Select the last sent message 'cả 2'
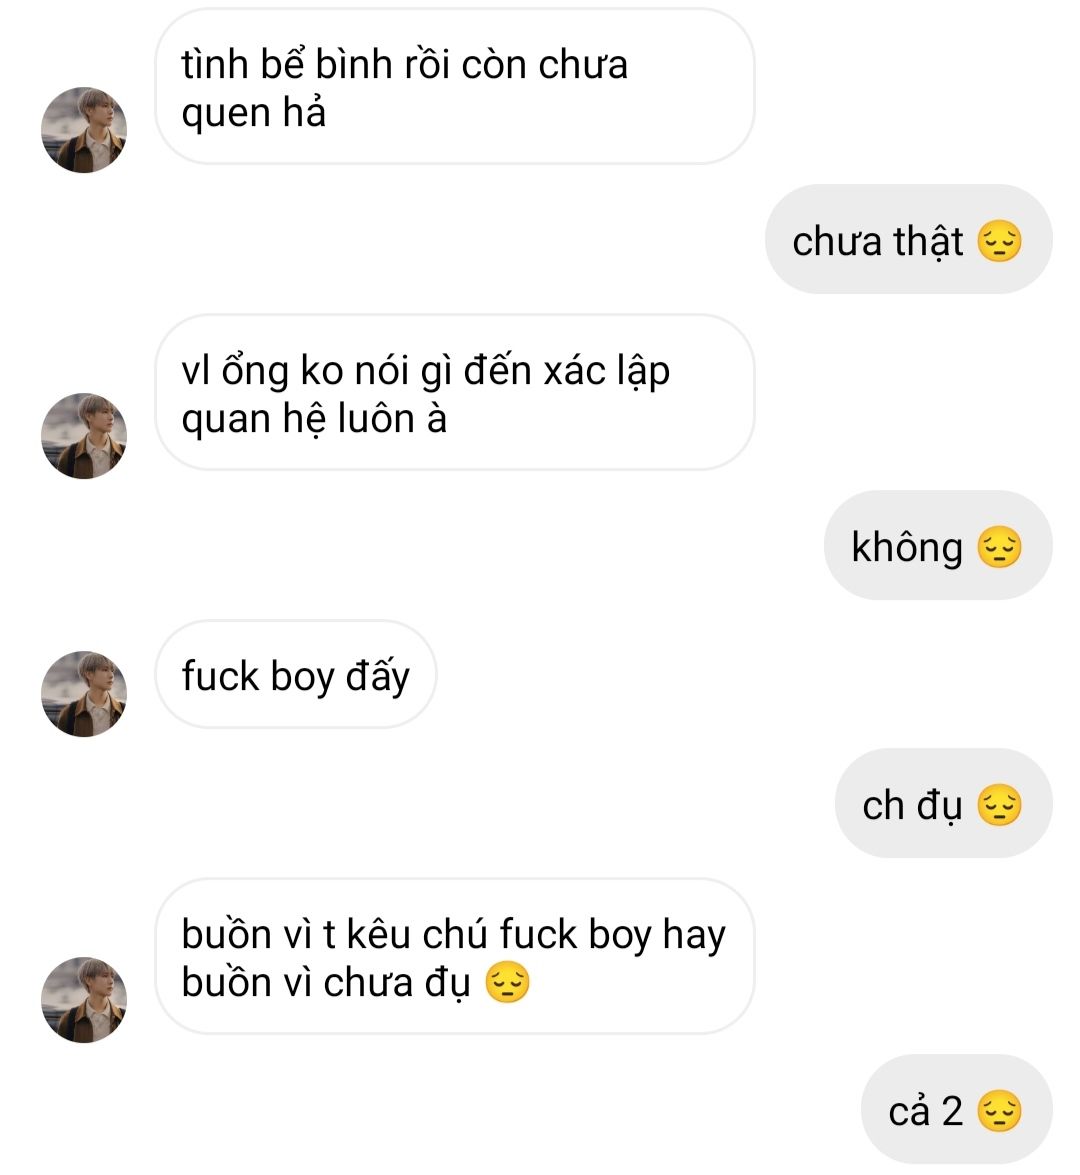This screenshot has width=1080, height=1175. (x=957, y=1109)
